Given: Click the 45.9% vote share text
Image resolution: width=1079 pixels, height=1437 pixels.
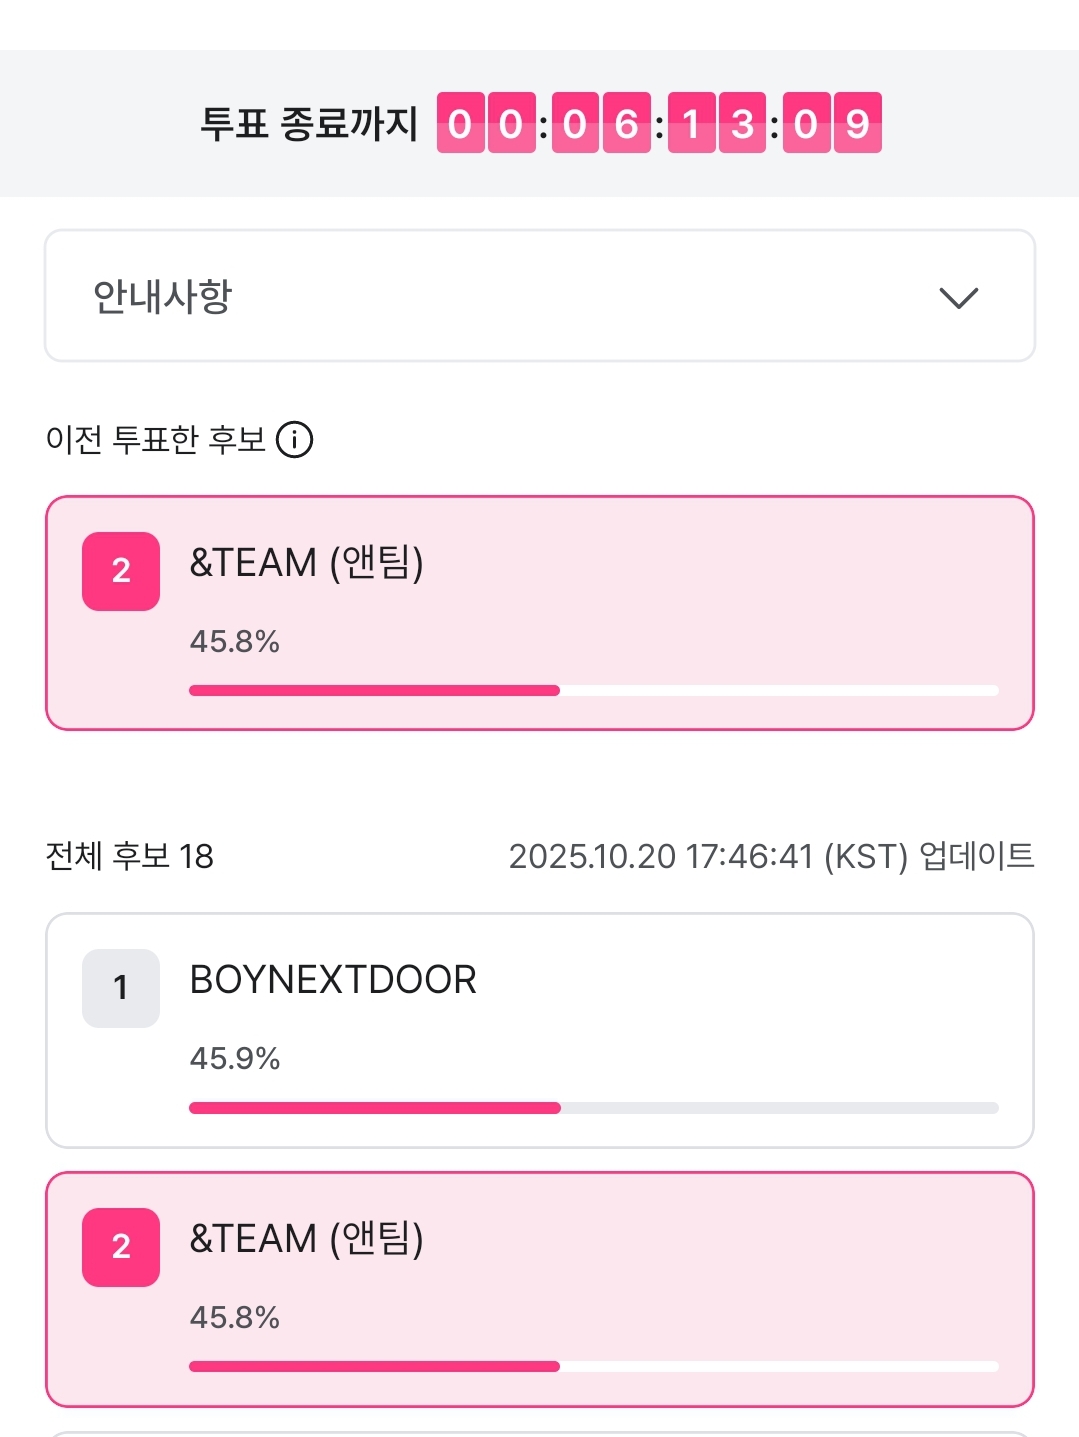Looking at the screenshot, I should [235, 1058].
